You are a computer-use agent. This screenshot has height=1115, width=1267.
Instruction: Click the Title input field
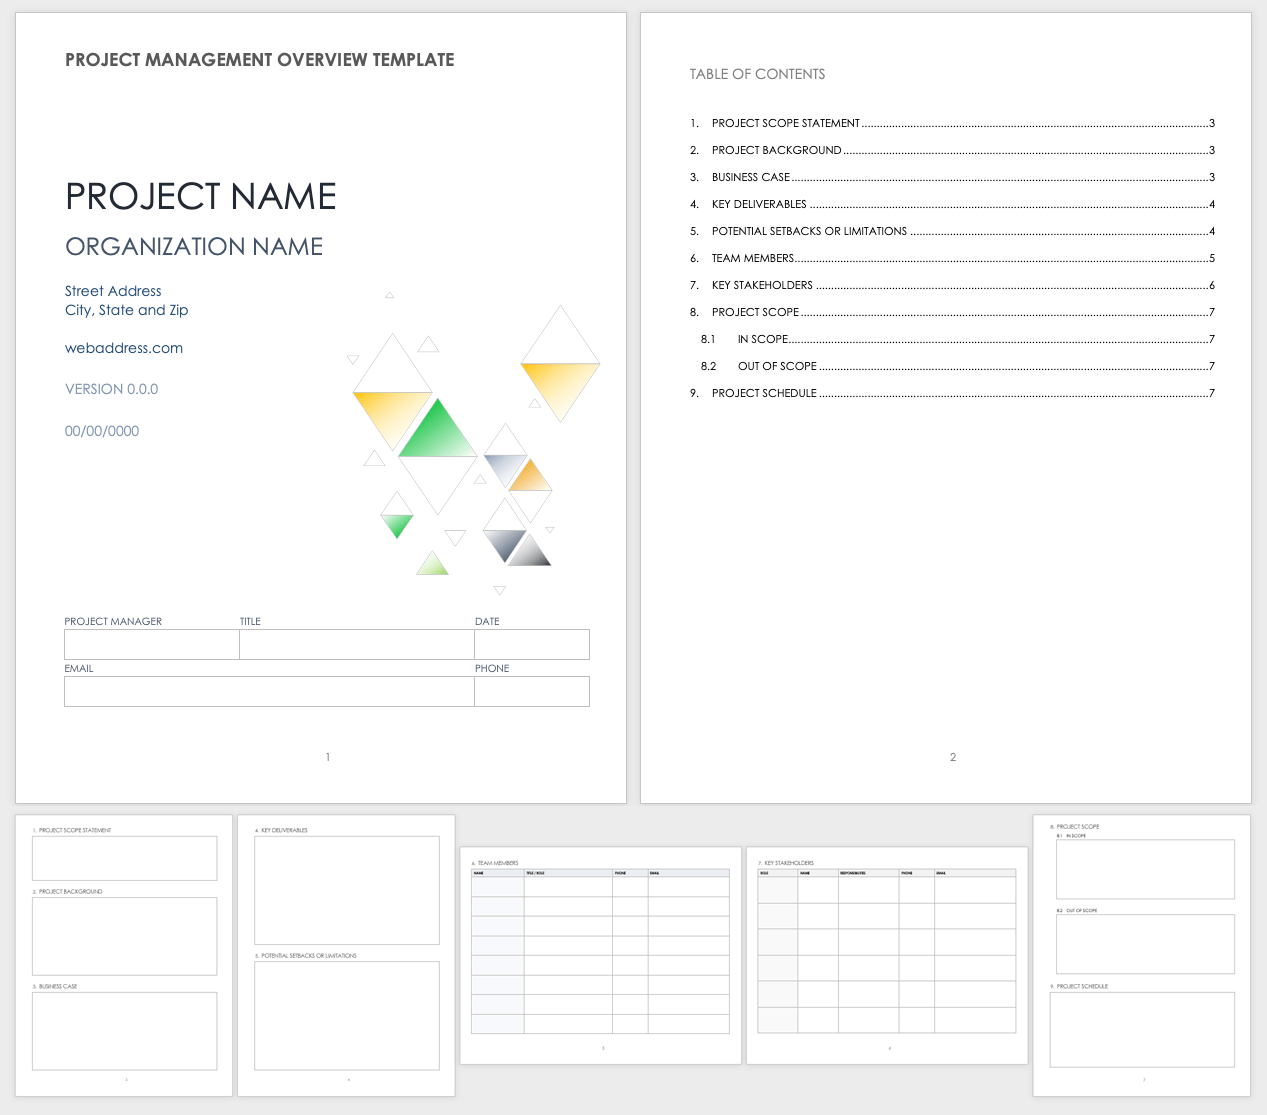[x=356, y=644]
